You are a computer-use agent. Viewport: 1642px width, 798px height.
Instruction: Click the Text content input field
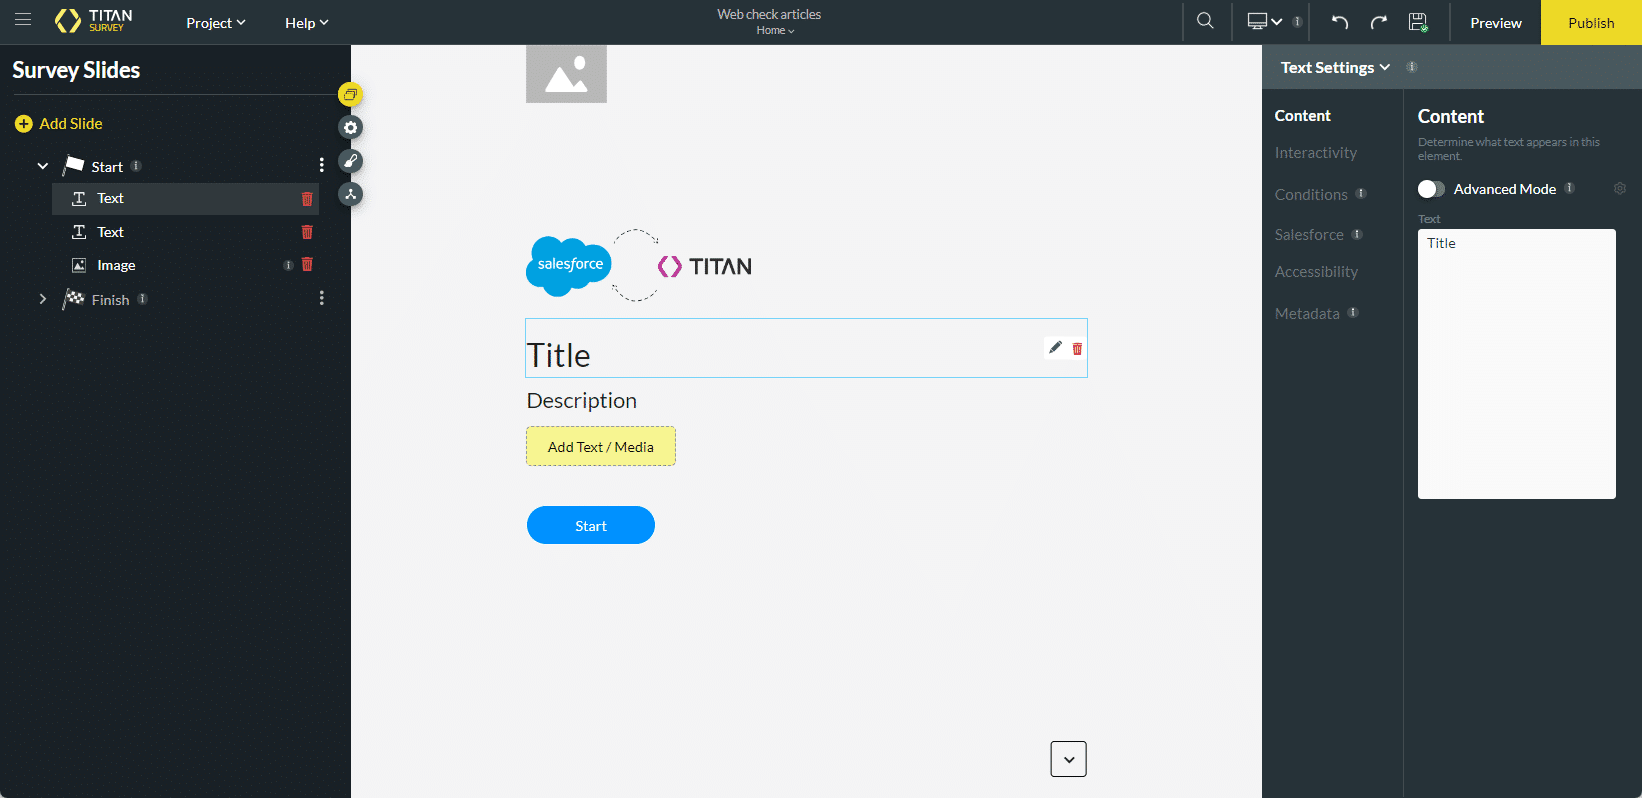[x=1516, y=364]
